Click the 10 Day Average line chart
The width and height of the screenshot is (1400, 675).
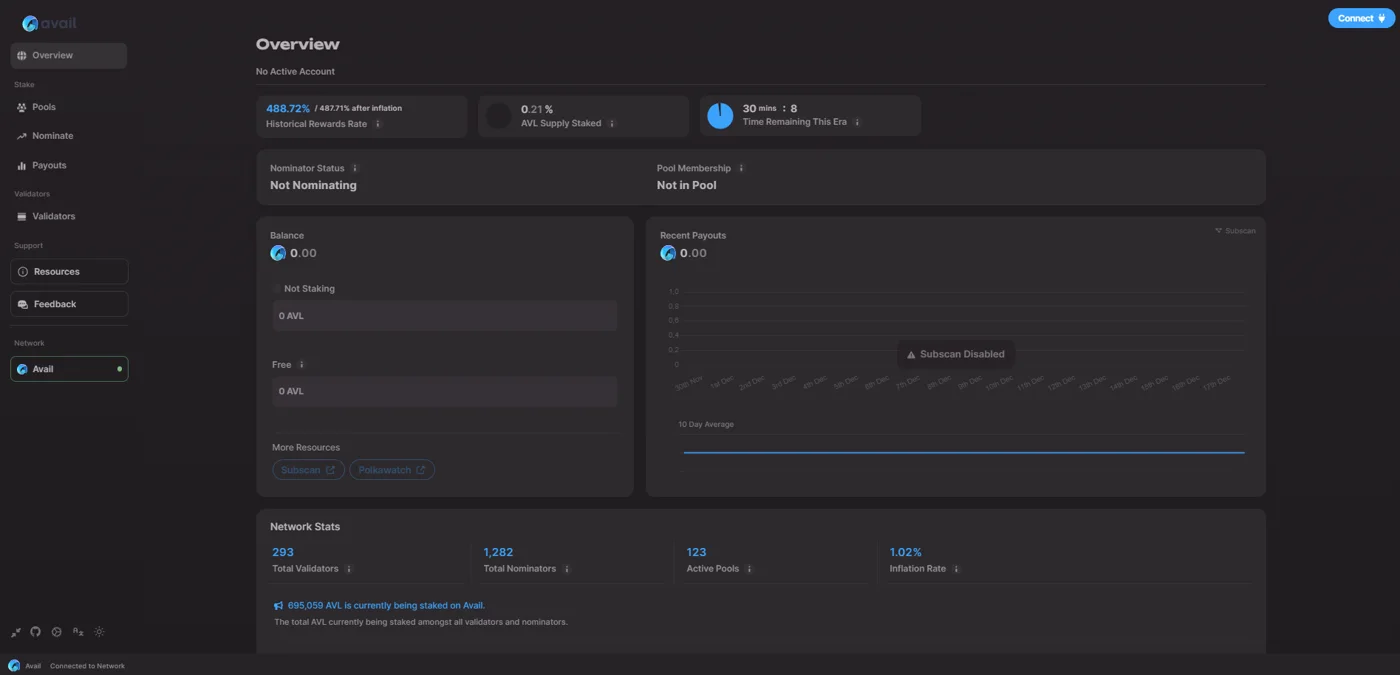(x=964, y=453)
